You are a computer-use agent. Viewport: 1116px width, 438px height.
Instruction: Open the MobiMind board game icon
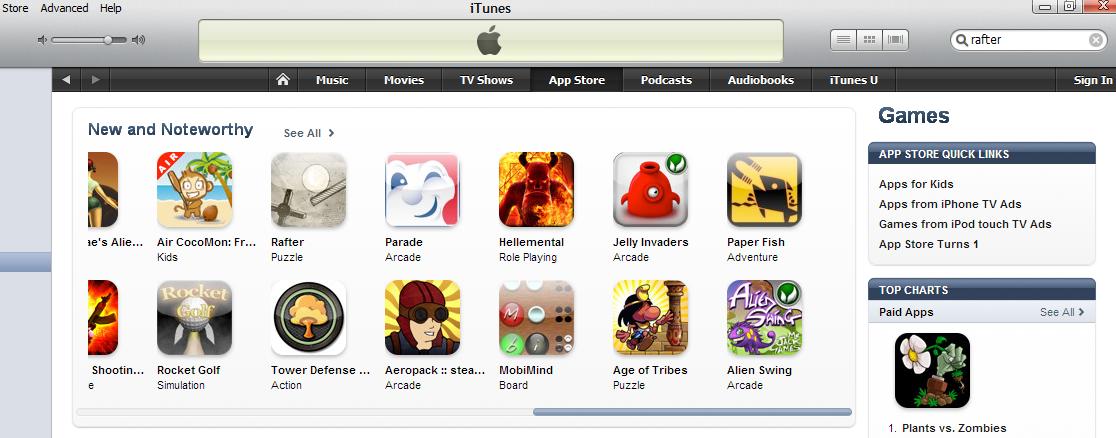click(536, 318)
